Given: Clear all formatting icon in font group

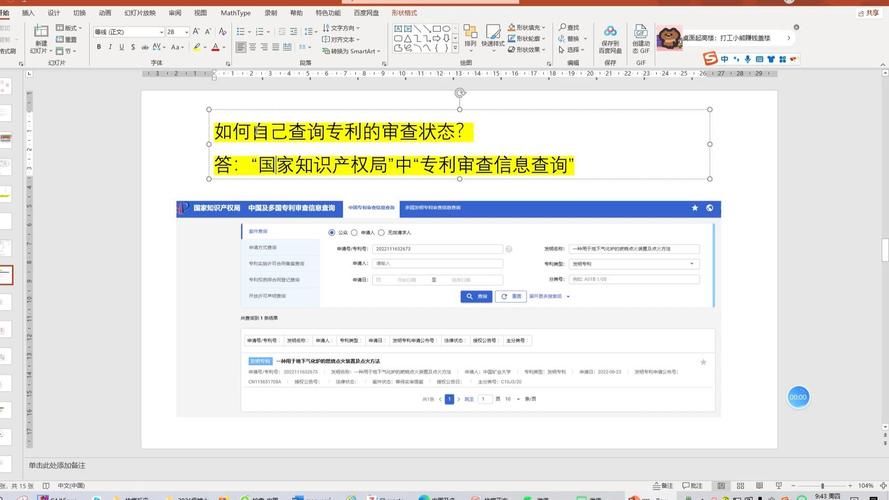Looking at the screenshot, I should [222, 32].
